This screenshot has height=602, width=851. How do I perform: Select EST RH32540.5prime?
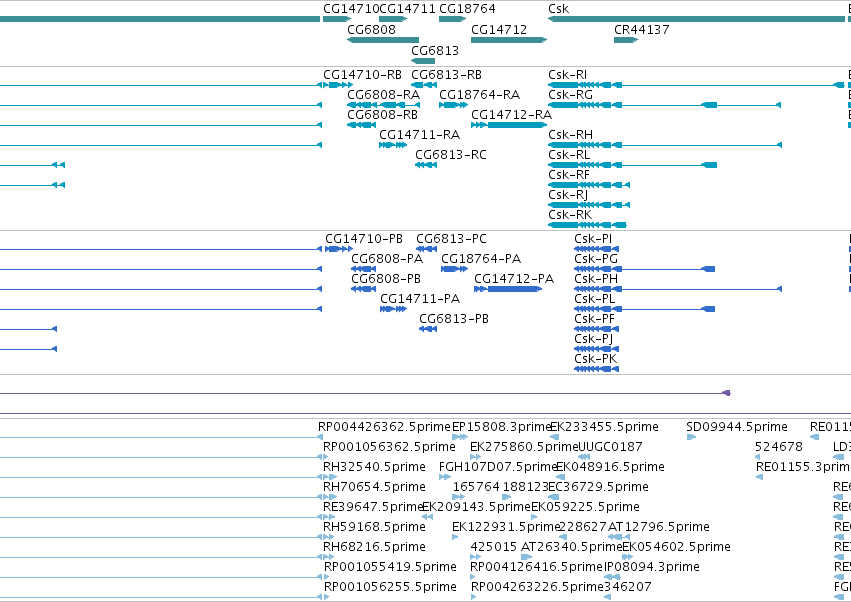click(329, 477)
